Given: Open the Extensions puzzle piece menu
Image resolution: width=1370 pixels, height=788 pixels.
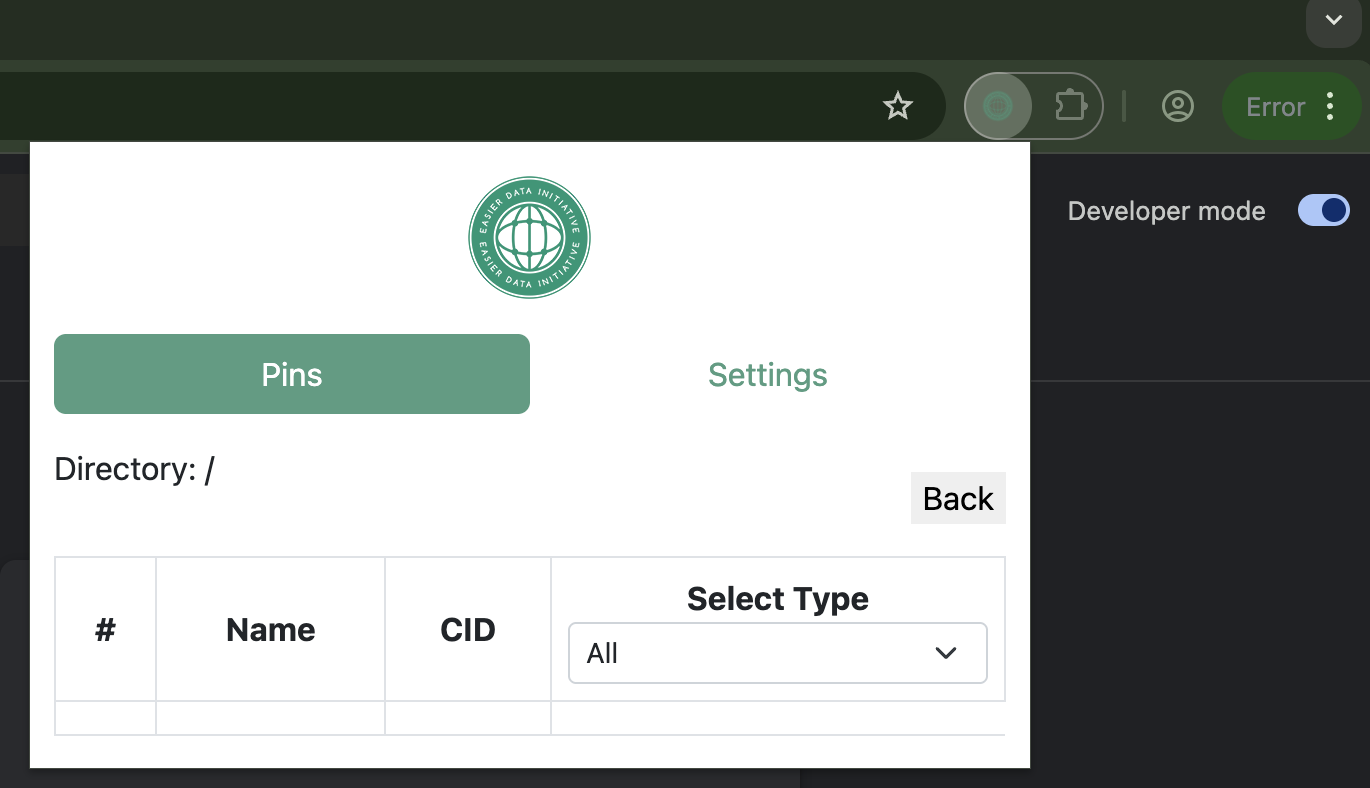Looking at the screenshot, I should tap(1070, 106).
